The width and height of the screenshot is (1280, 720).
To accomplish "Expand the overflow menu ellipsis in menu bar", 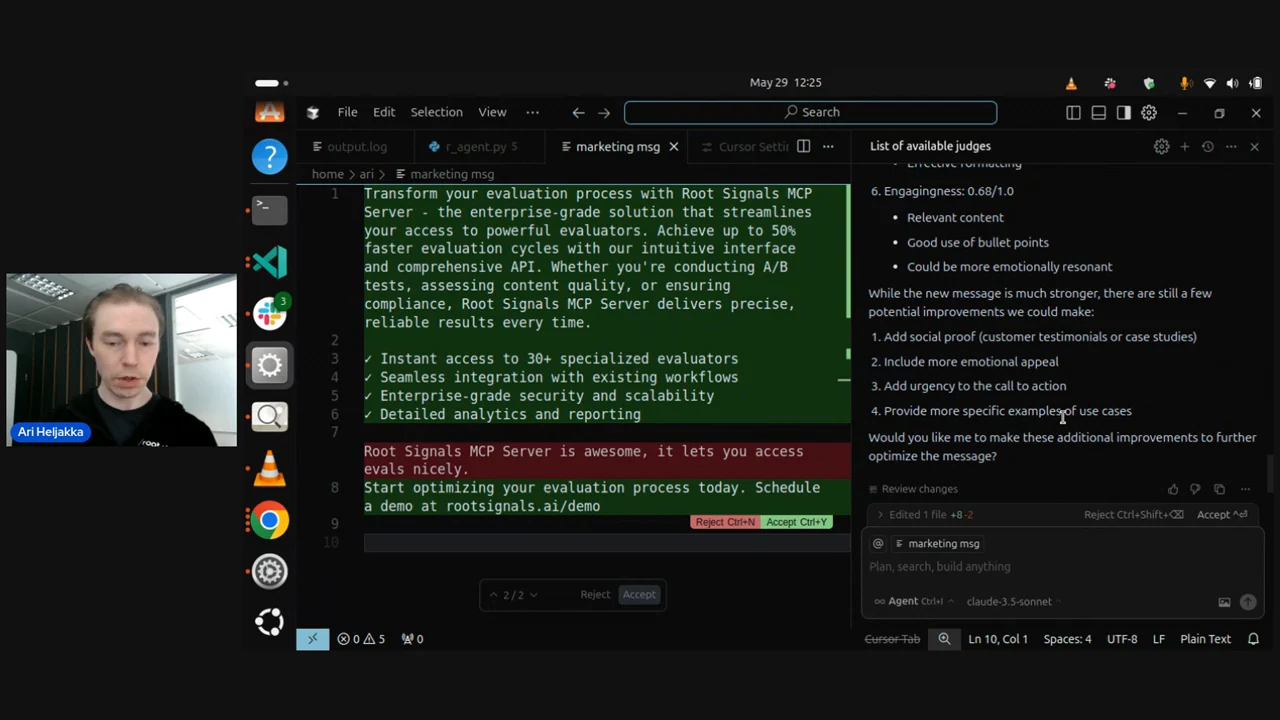I will (x=532, y=112).
